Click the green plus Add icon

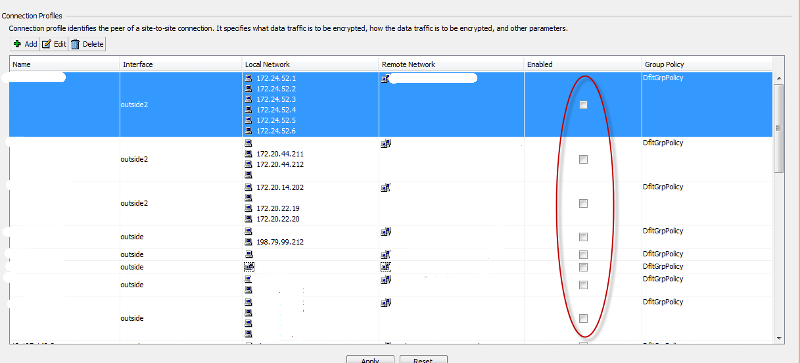point(17,44)
